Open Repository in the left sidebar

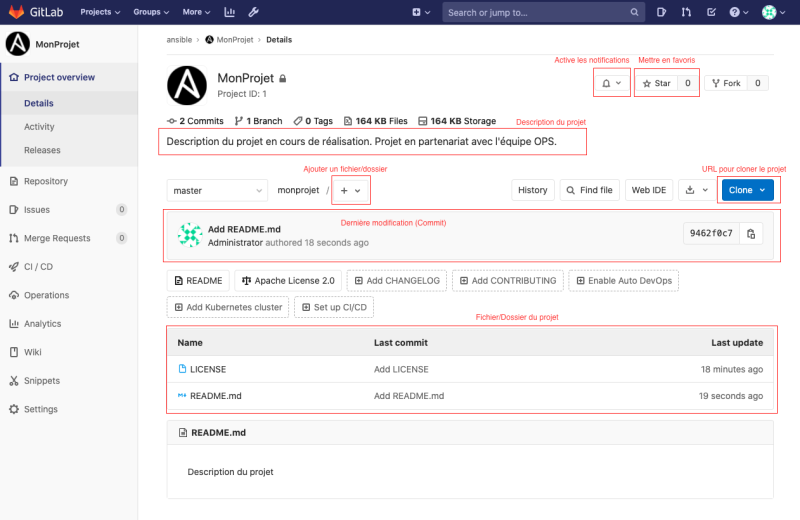click(46, 181)
